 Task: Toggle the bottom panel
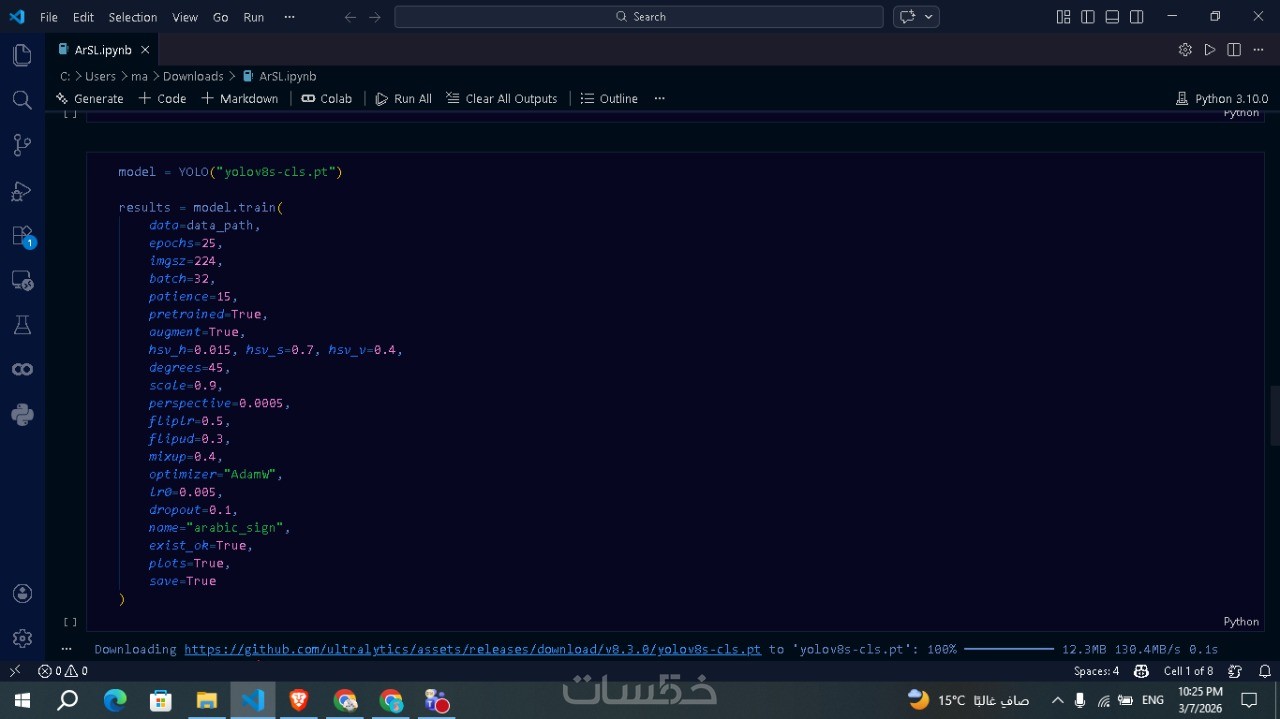pos(1112,17)
